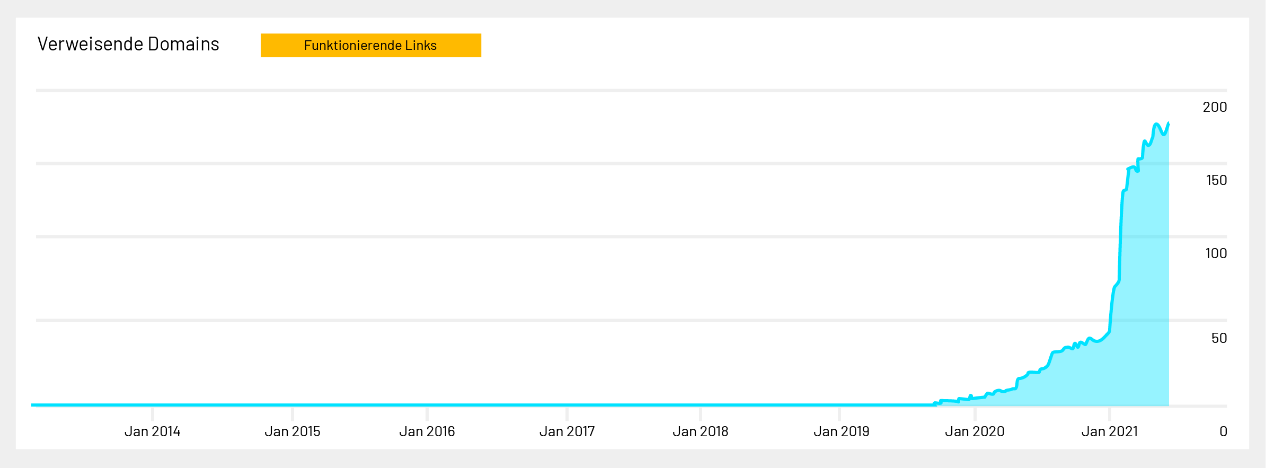1266x468 pixels.
Task: Select the Jan 2021 axis label
Action: click(x=1110, y=432)
